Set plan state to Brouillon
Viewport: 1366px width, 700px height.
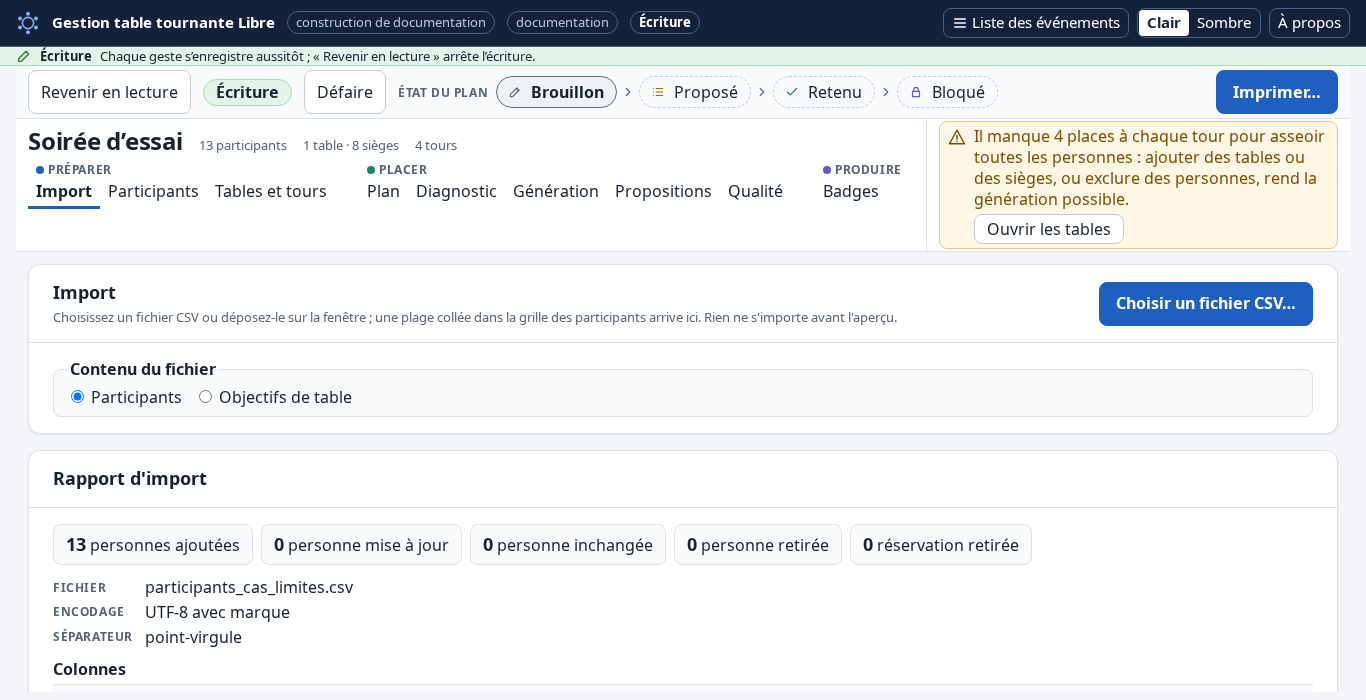coord(556,92)
